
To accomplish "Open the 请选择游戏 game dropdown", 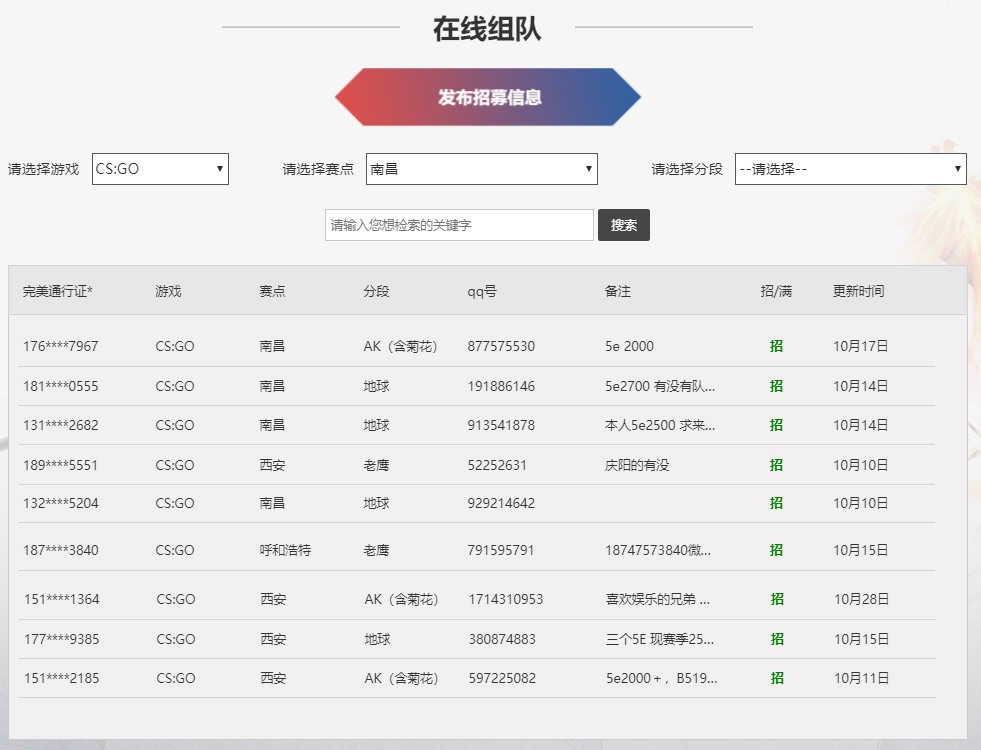I will 158,168.
